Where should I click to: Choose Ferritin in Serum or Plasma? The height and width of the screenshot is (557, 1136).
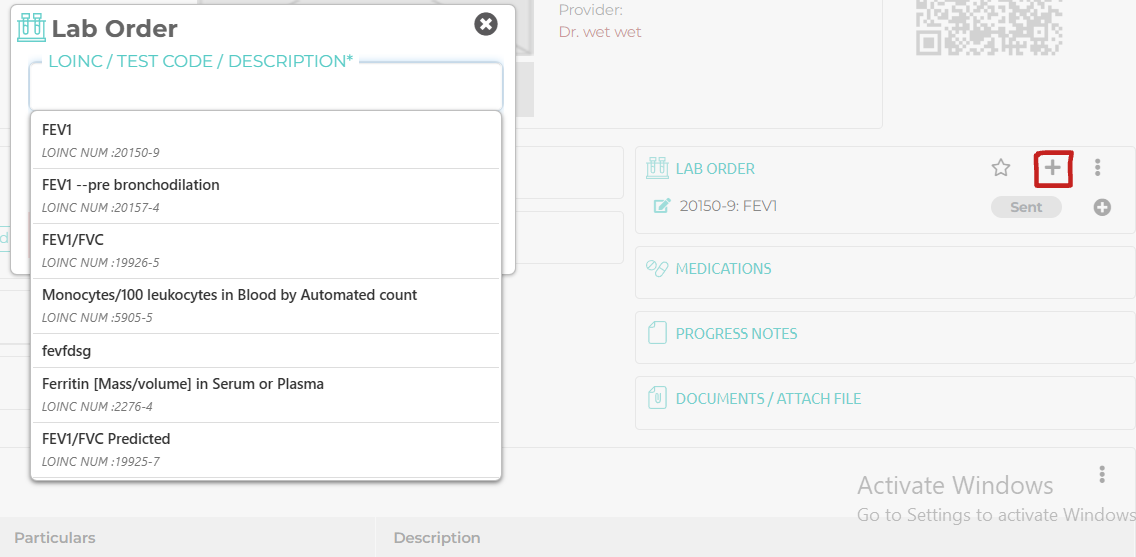pyautogui.click(x=265, y=395)
